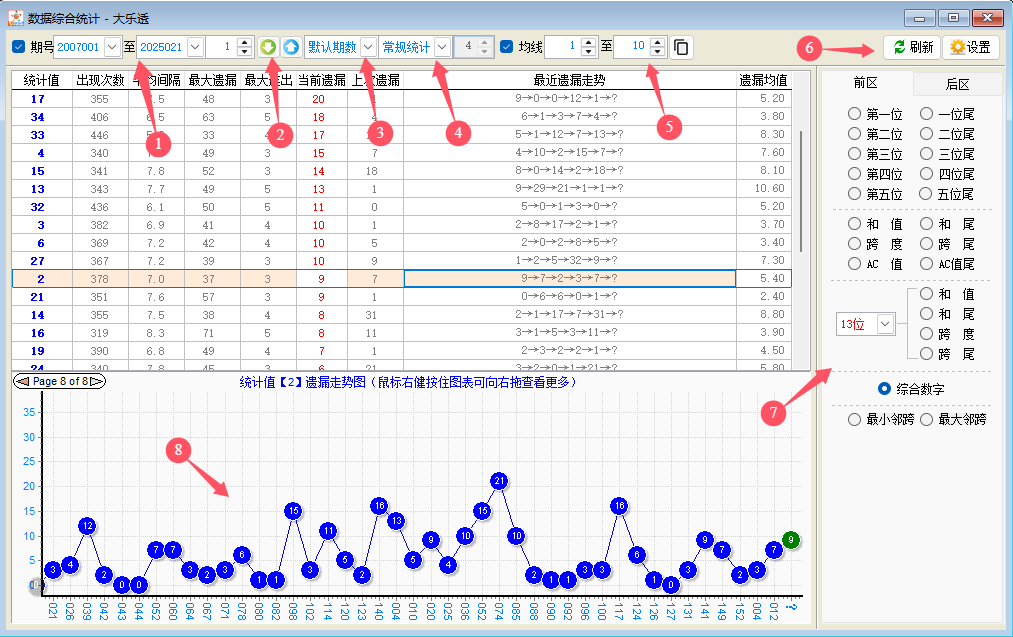Select the 最大邻跨 radio button
This screenshot has height=637, width=1013.
(926, 419)
